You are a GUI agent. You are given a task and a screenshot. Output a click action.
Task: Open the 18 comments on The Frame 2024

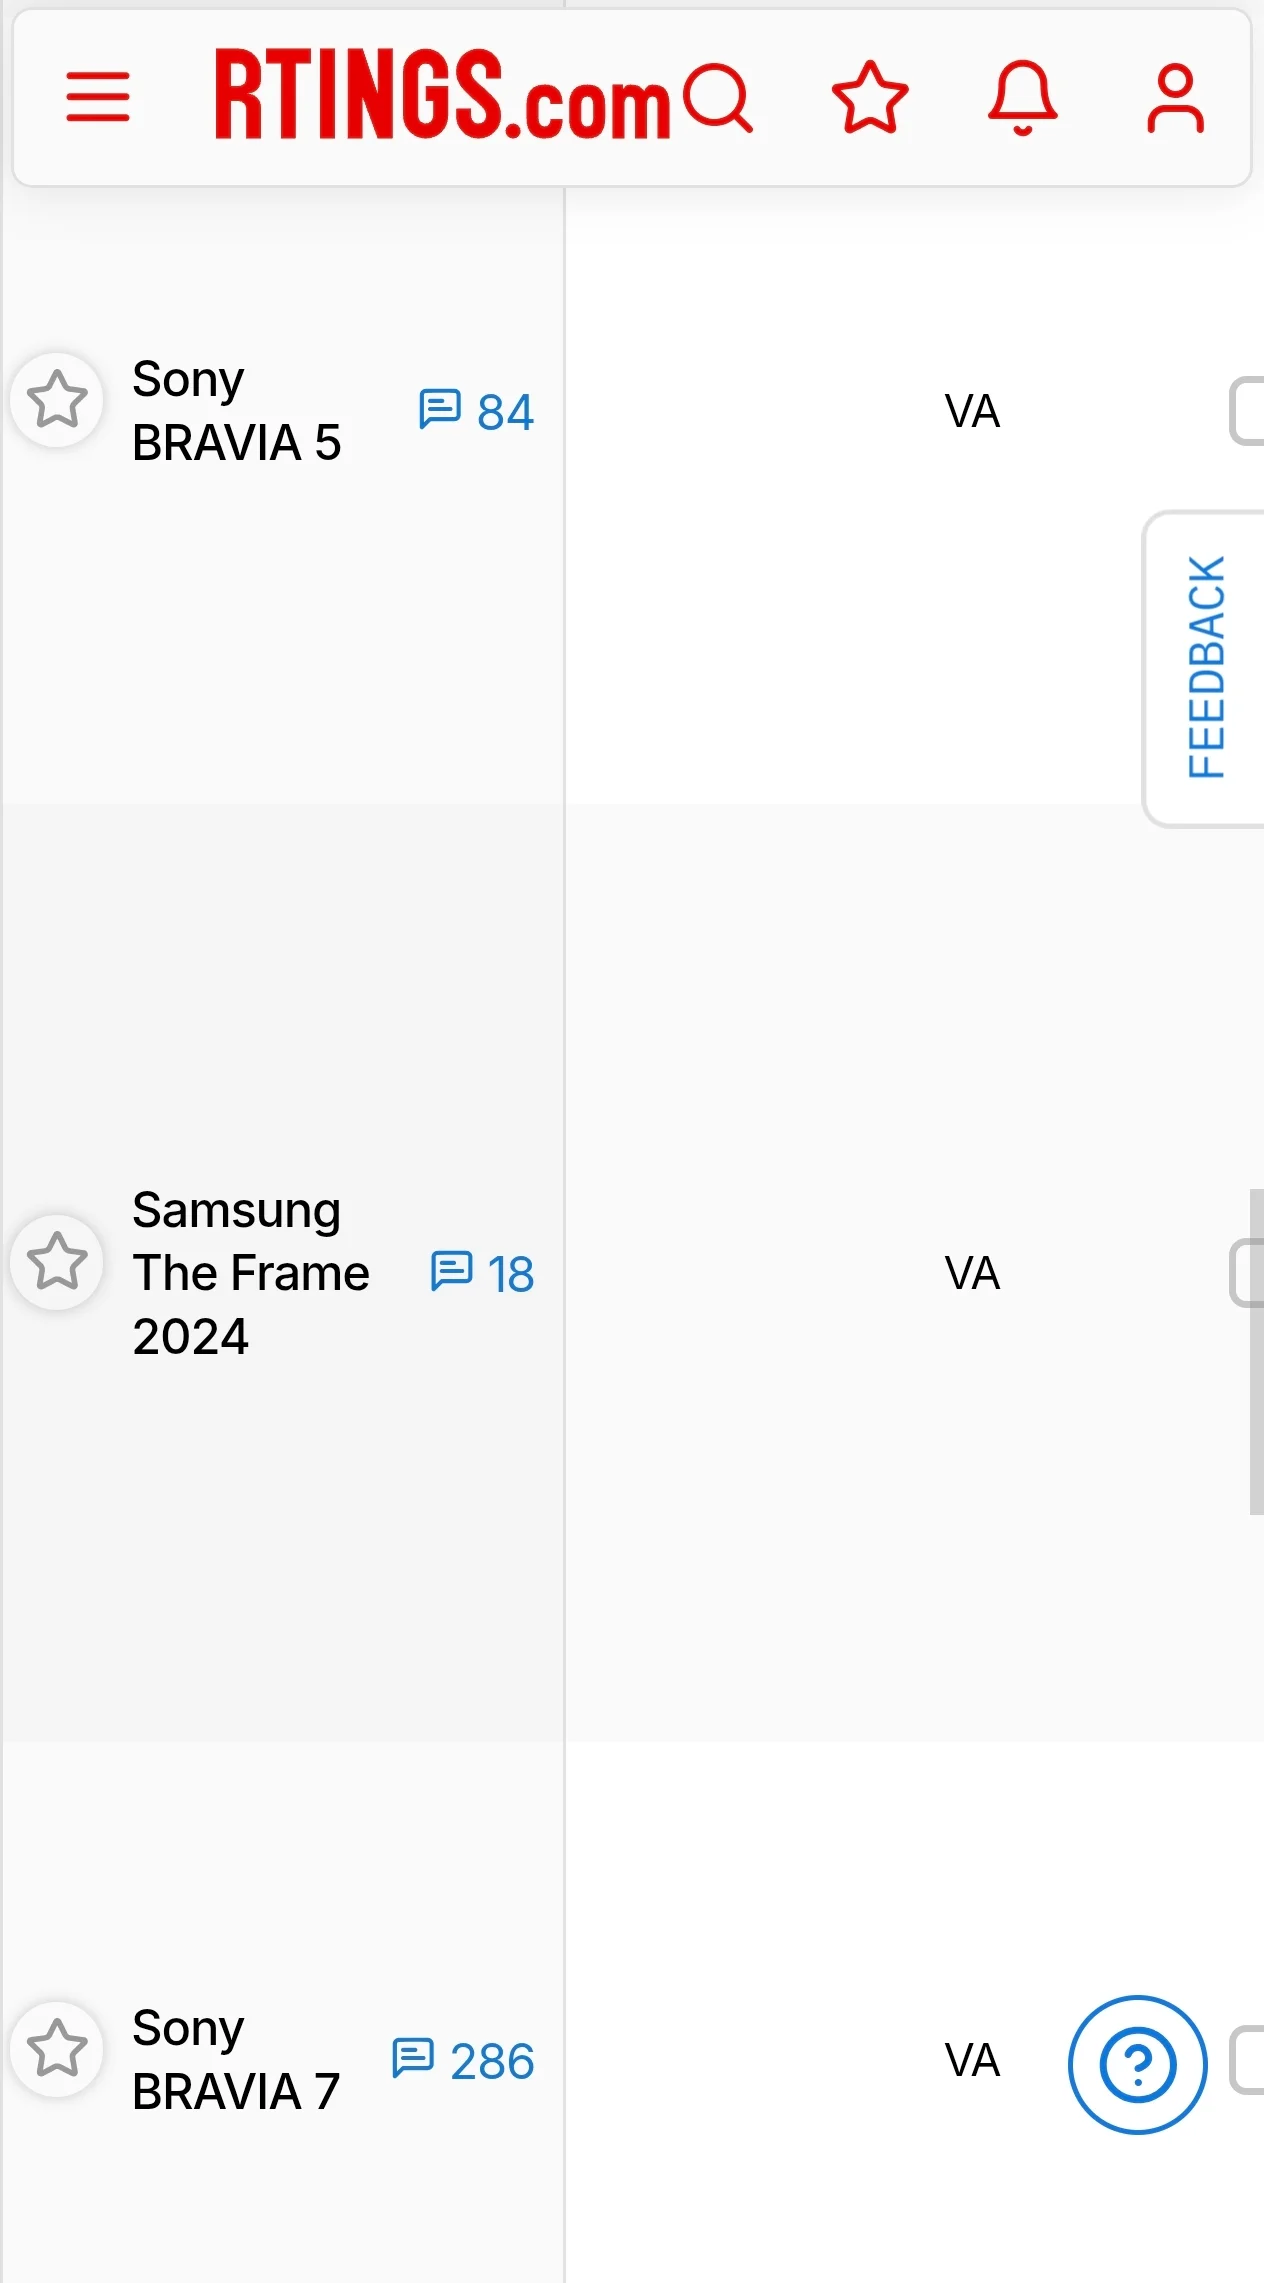point(483,1273)
